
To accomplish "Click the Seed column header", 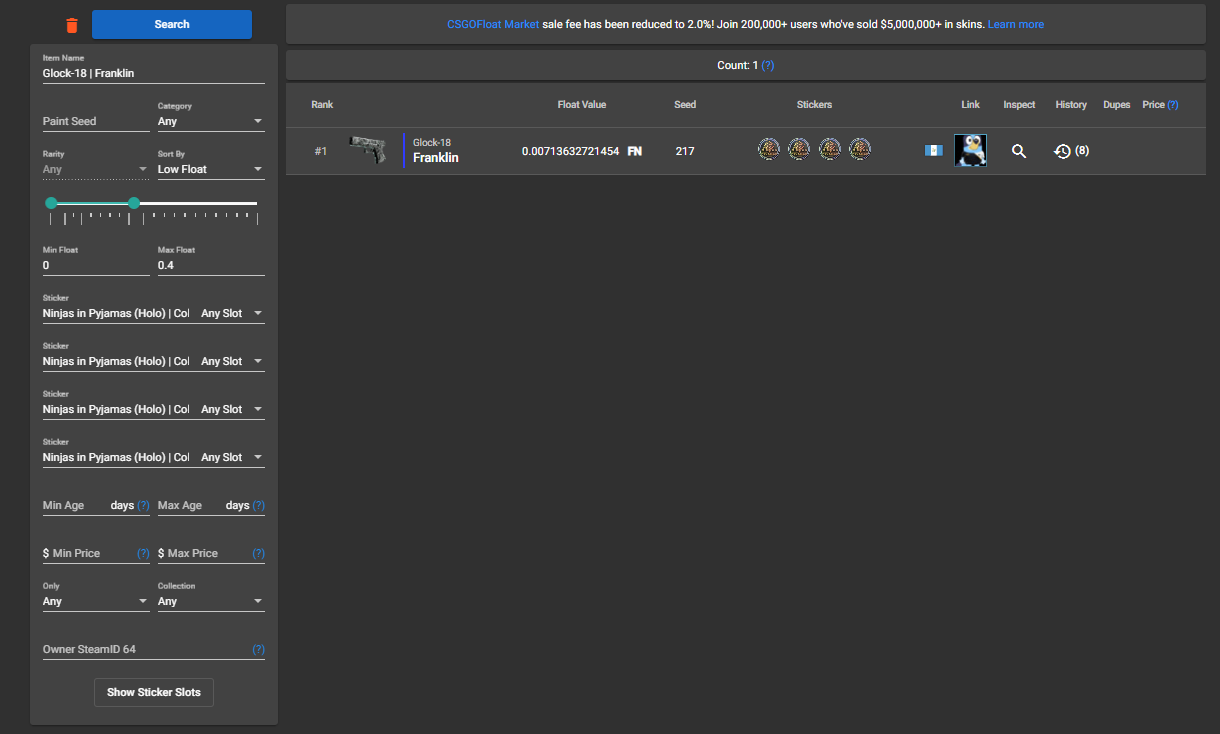I will [x=685, y=104].
